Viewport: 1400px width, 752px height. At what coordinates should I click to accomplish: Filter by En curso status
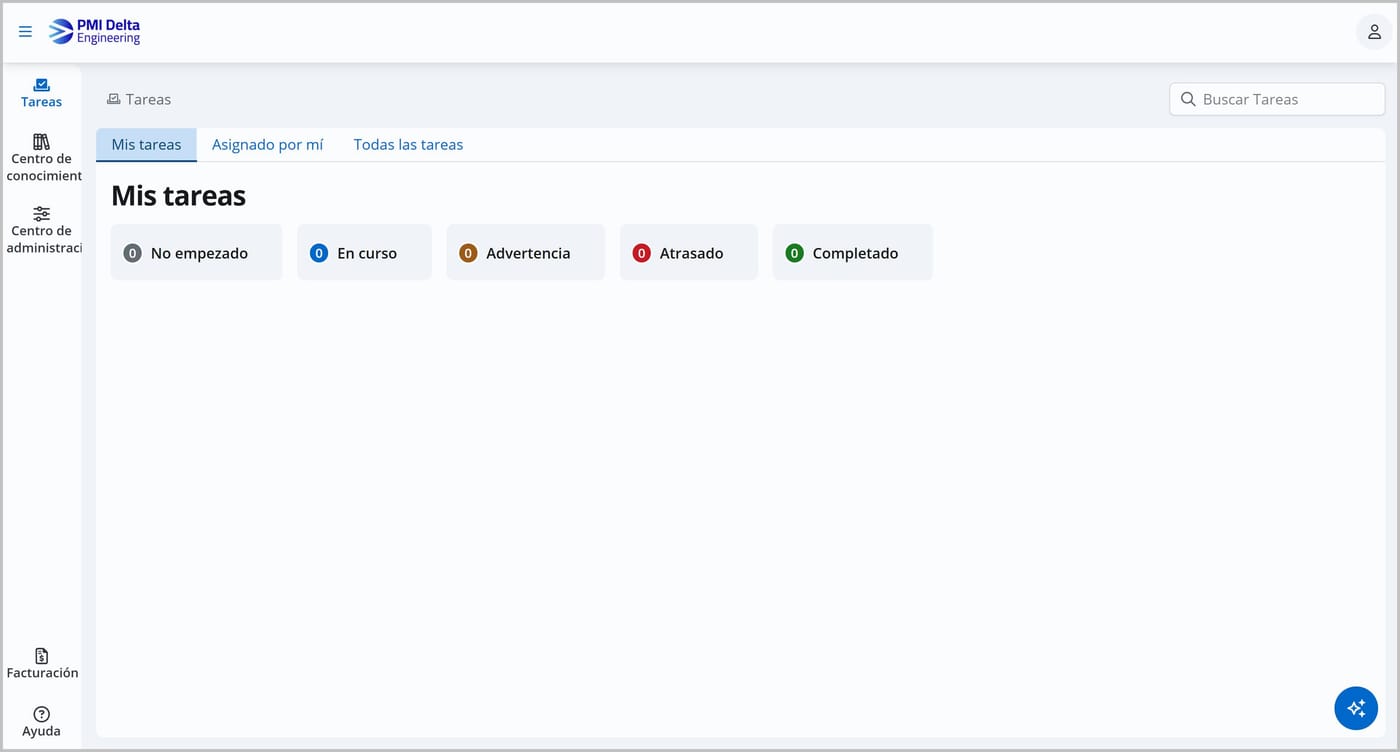coord(365,252)
